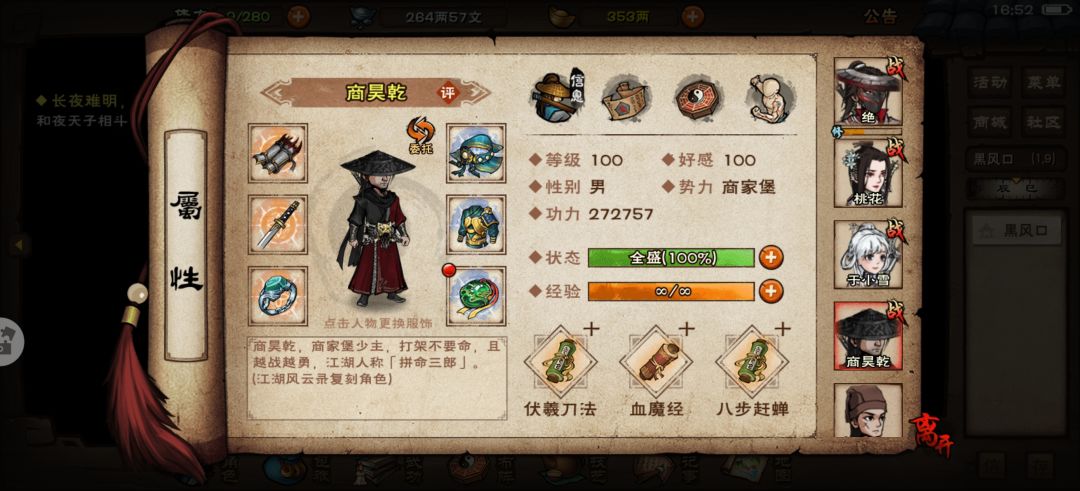Open the 血魔经 skill scroll
Viewport: 1080px width, 491px height.
[x=655, y=362]
